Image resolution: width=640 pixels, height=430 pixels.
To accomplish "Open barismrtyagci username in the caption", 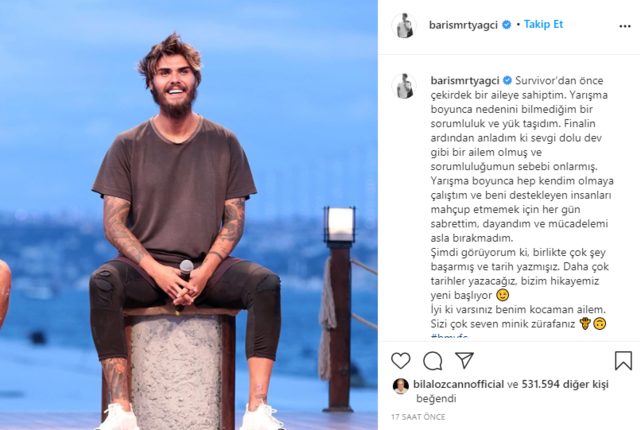I will point(465,81).
